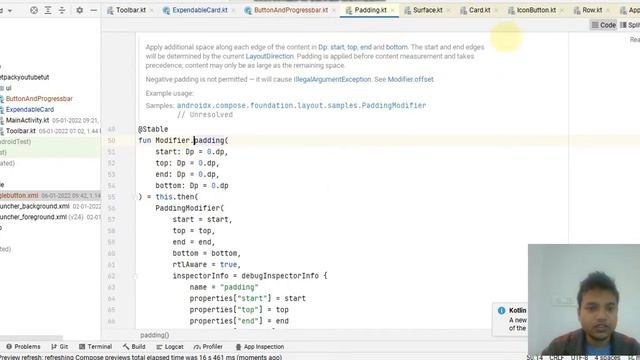Screen dimensions: 640x360
Task: Open the Build tool window
Action: [x=134, y=347]
